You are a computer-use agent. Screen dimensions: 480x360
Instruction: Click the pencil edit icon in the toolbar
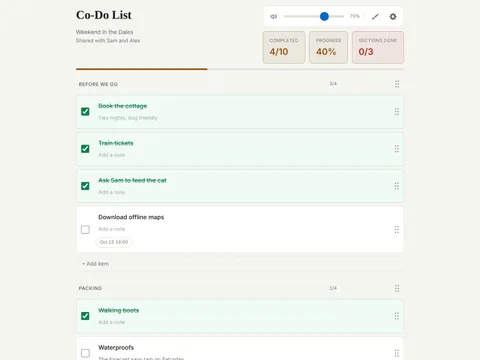pyautogui.click(x=375, y=16)
